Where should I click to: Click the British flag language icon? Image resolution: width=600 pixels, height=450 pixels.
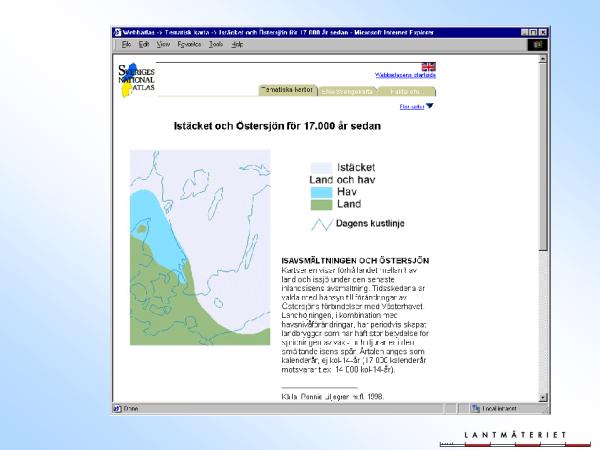(428, 67)
